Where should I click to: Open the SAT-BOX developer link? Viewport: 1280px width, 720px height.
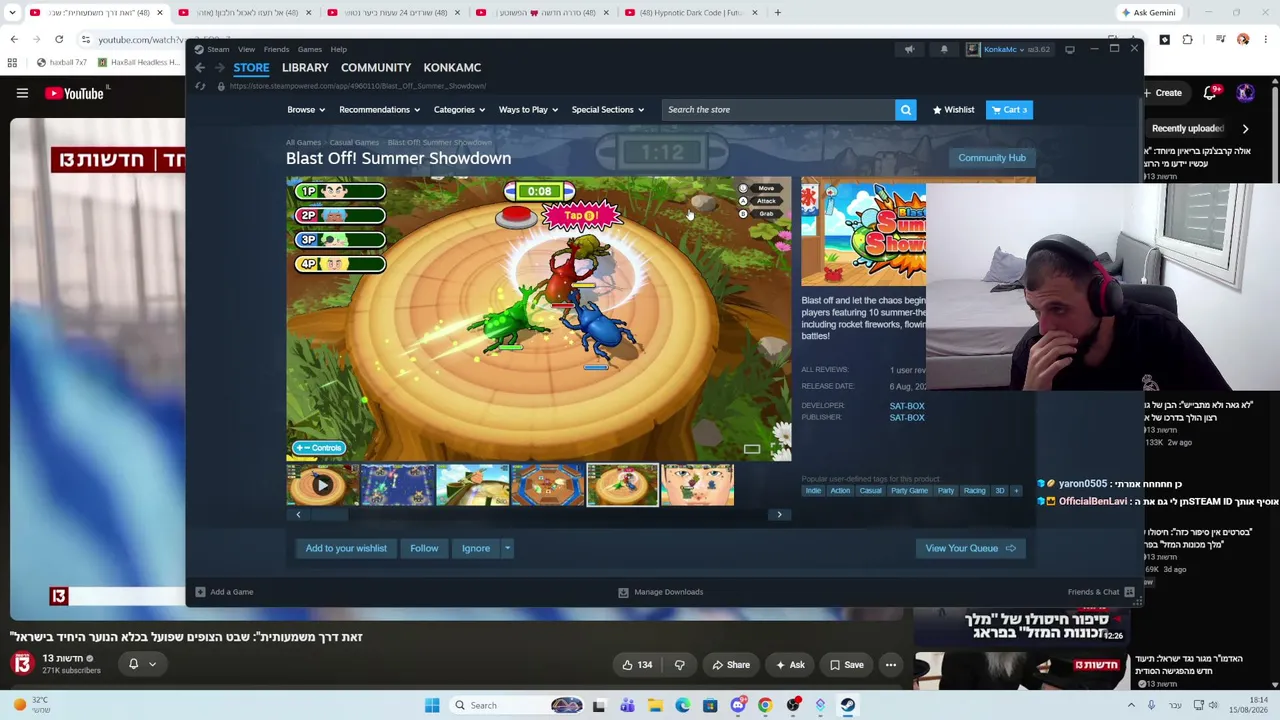pyautogui.click(x=907, y=406)
